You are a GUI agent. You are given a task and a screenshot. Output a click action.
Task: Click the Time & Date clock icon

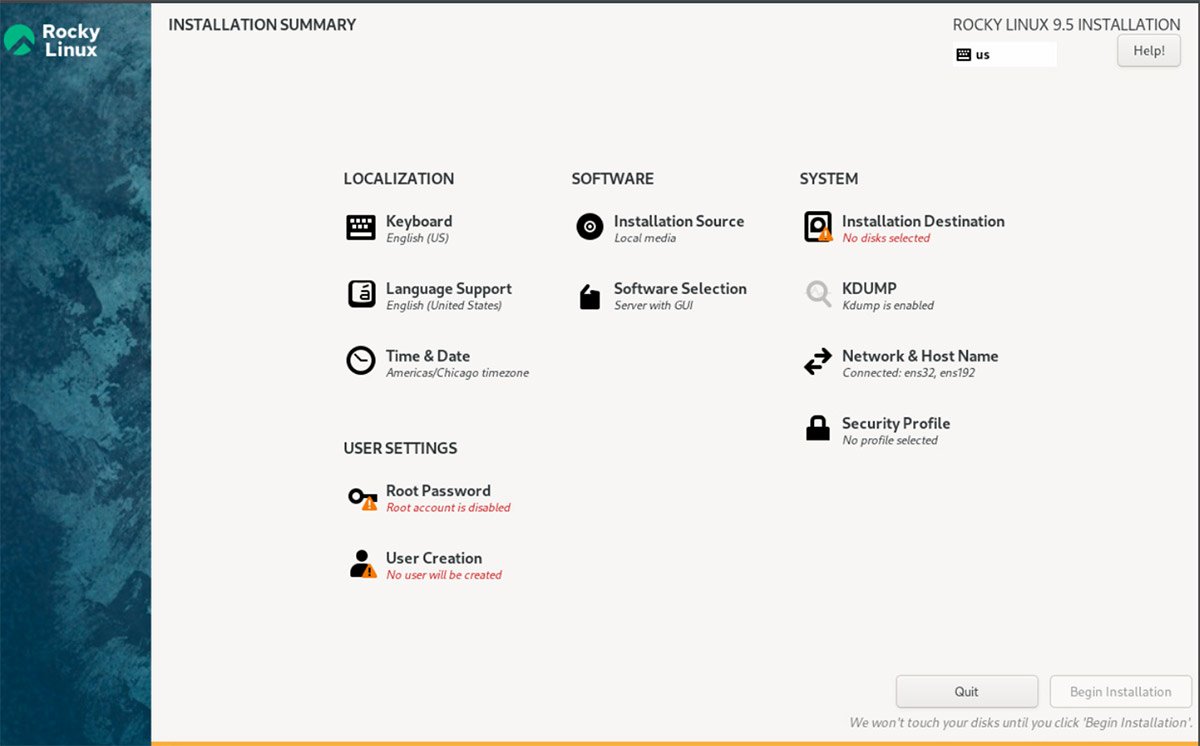pyautogui.click(x=361, y=361)
